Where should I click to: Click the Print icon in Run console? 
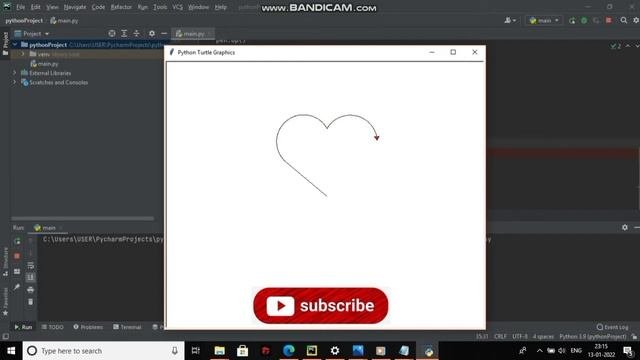(x=31, y=290)
